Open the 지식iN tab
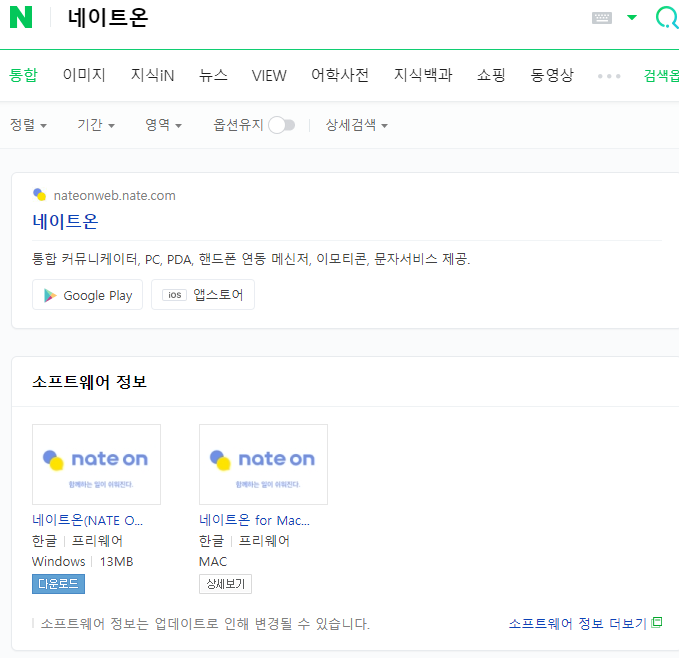This screenshot has width=679, height=658. pyautogui.click(x=152, y=75)
